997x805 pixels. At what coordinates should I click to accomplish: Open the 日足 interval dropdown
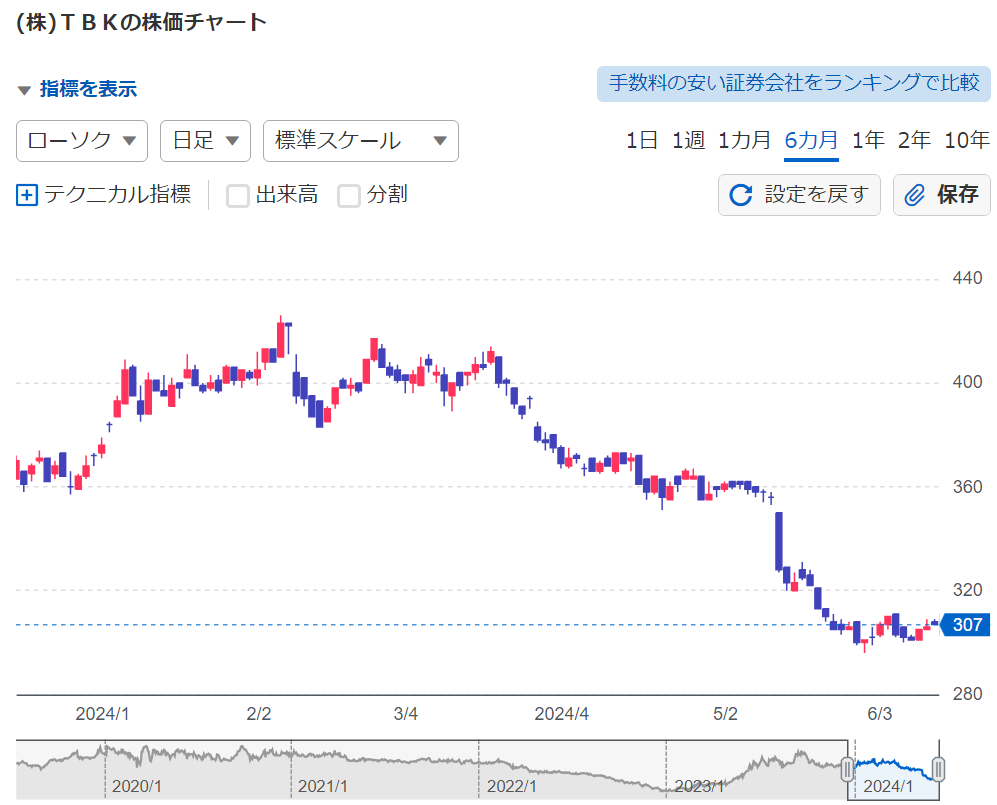point(205,141)
